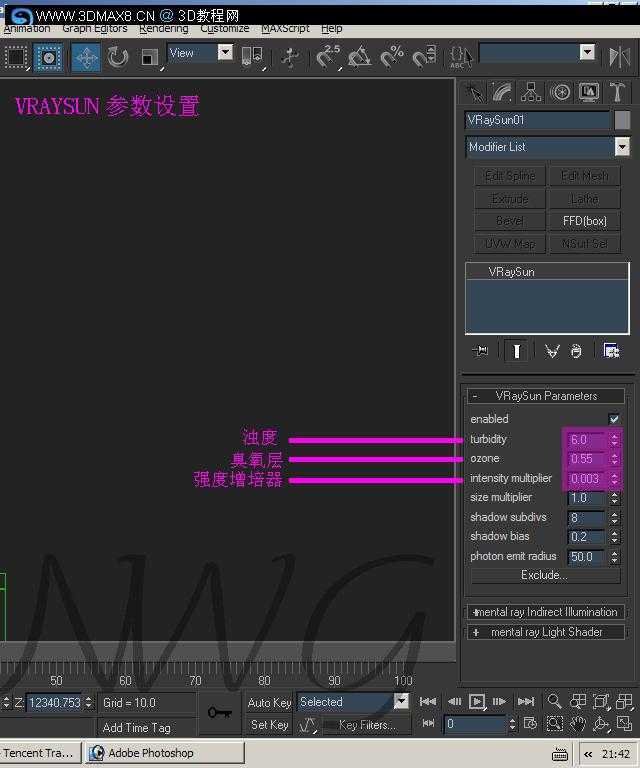Click the Play Animation button

pos(477,702)
